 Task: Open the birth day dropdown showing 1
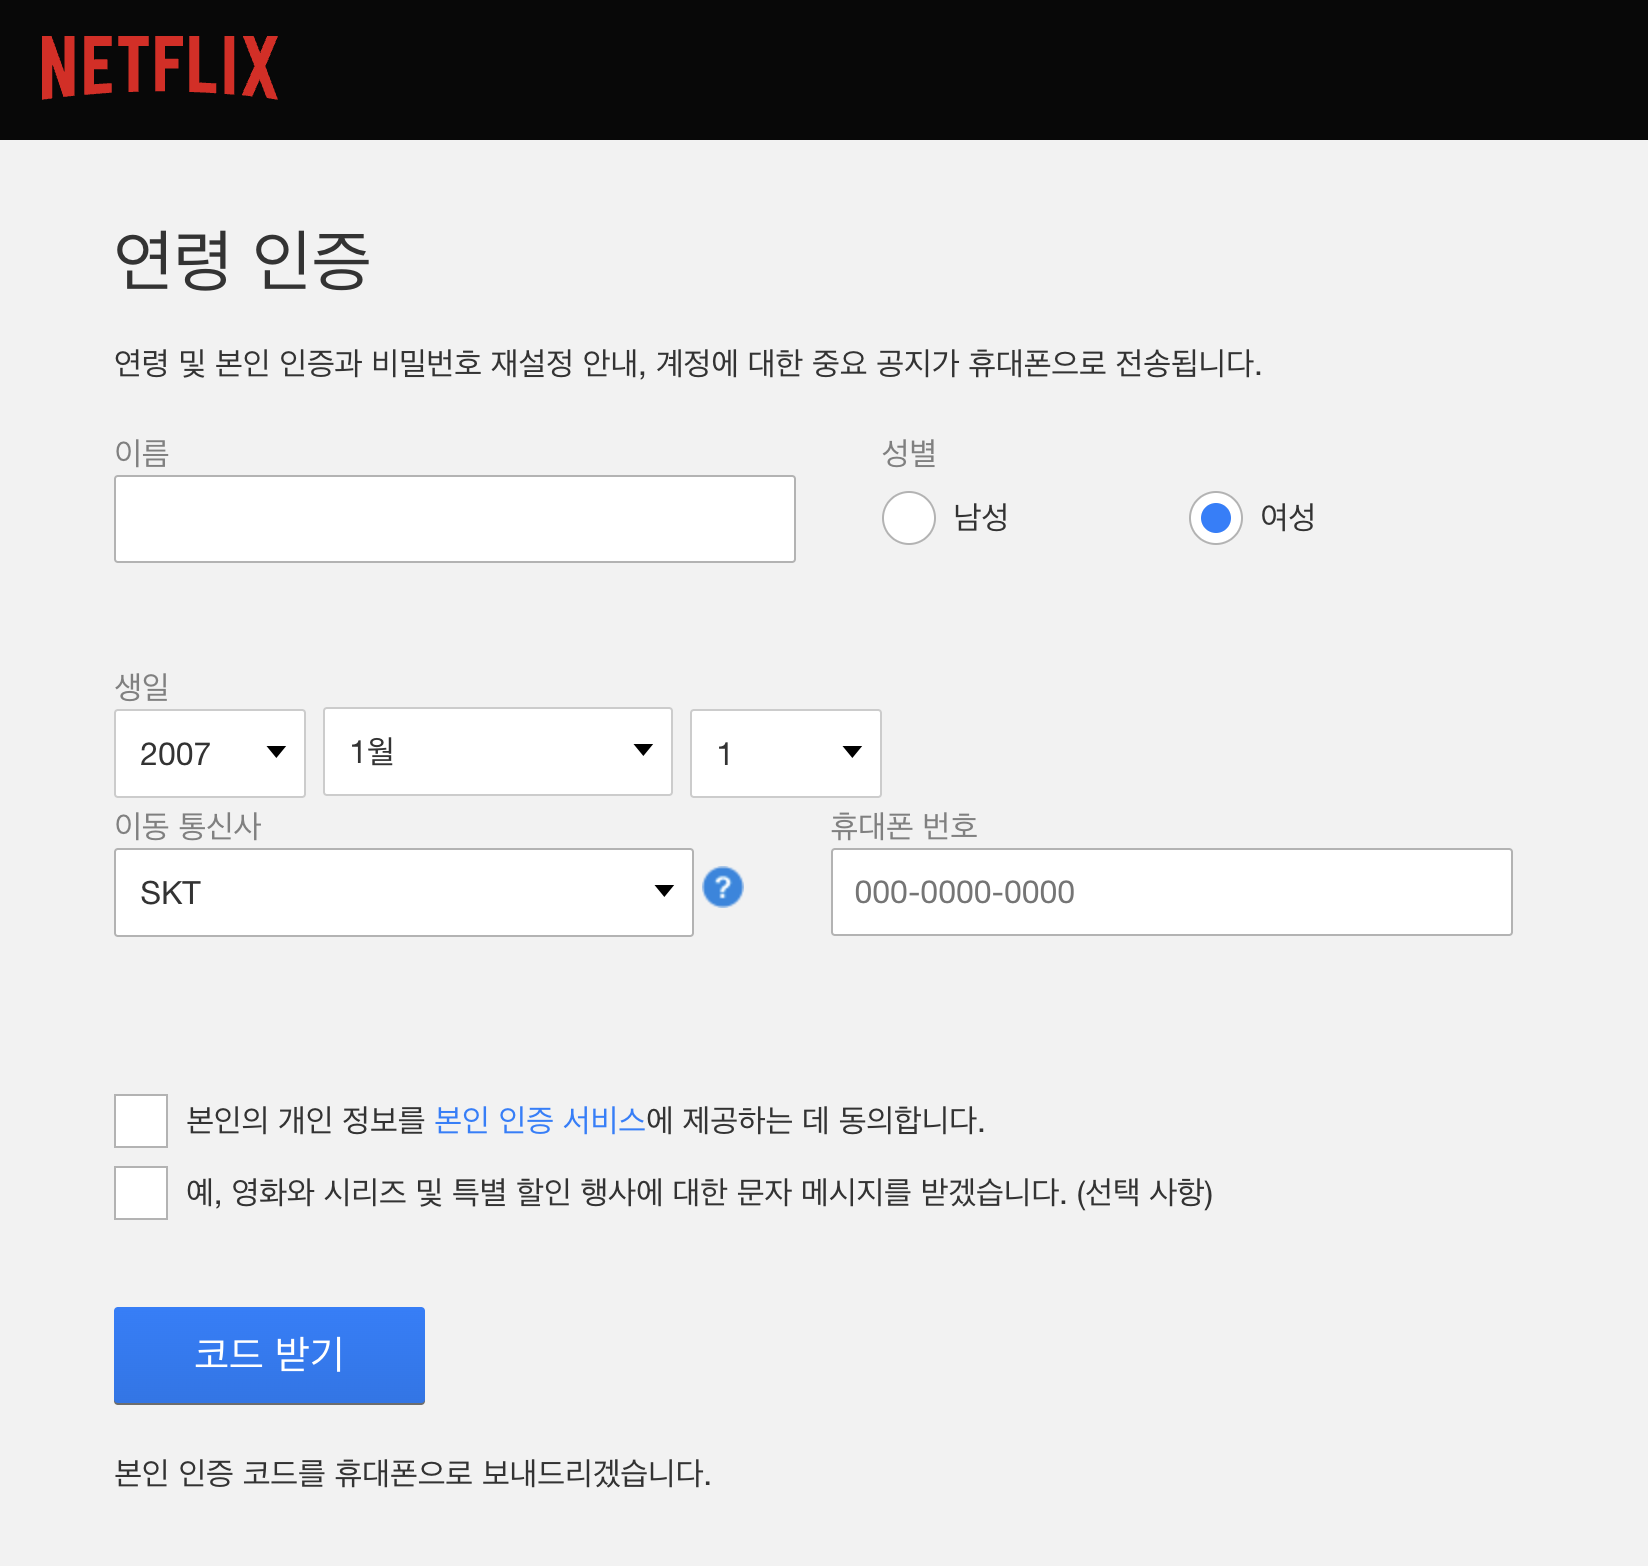[786, 753]
